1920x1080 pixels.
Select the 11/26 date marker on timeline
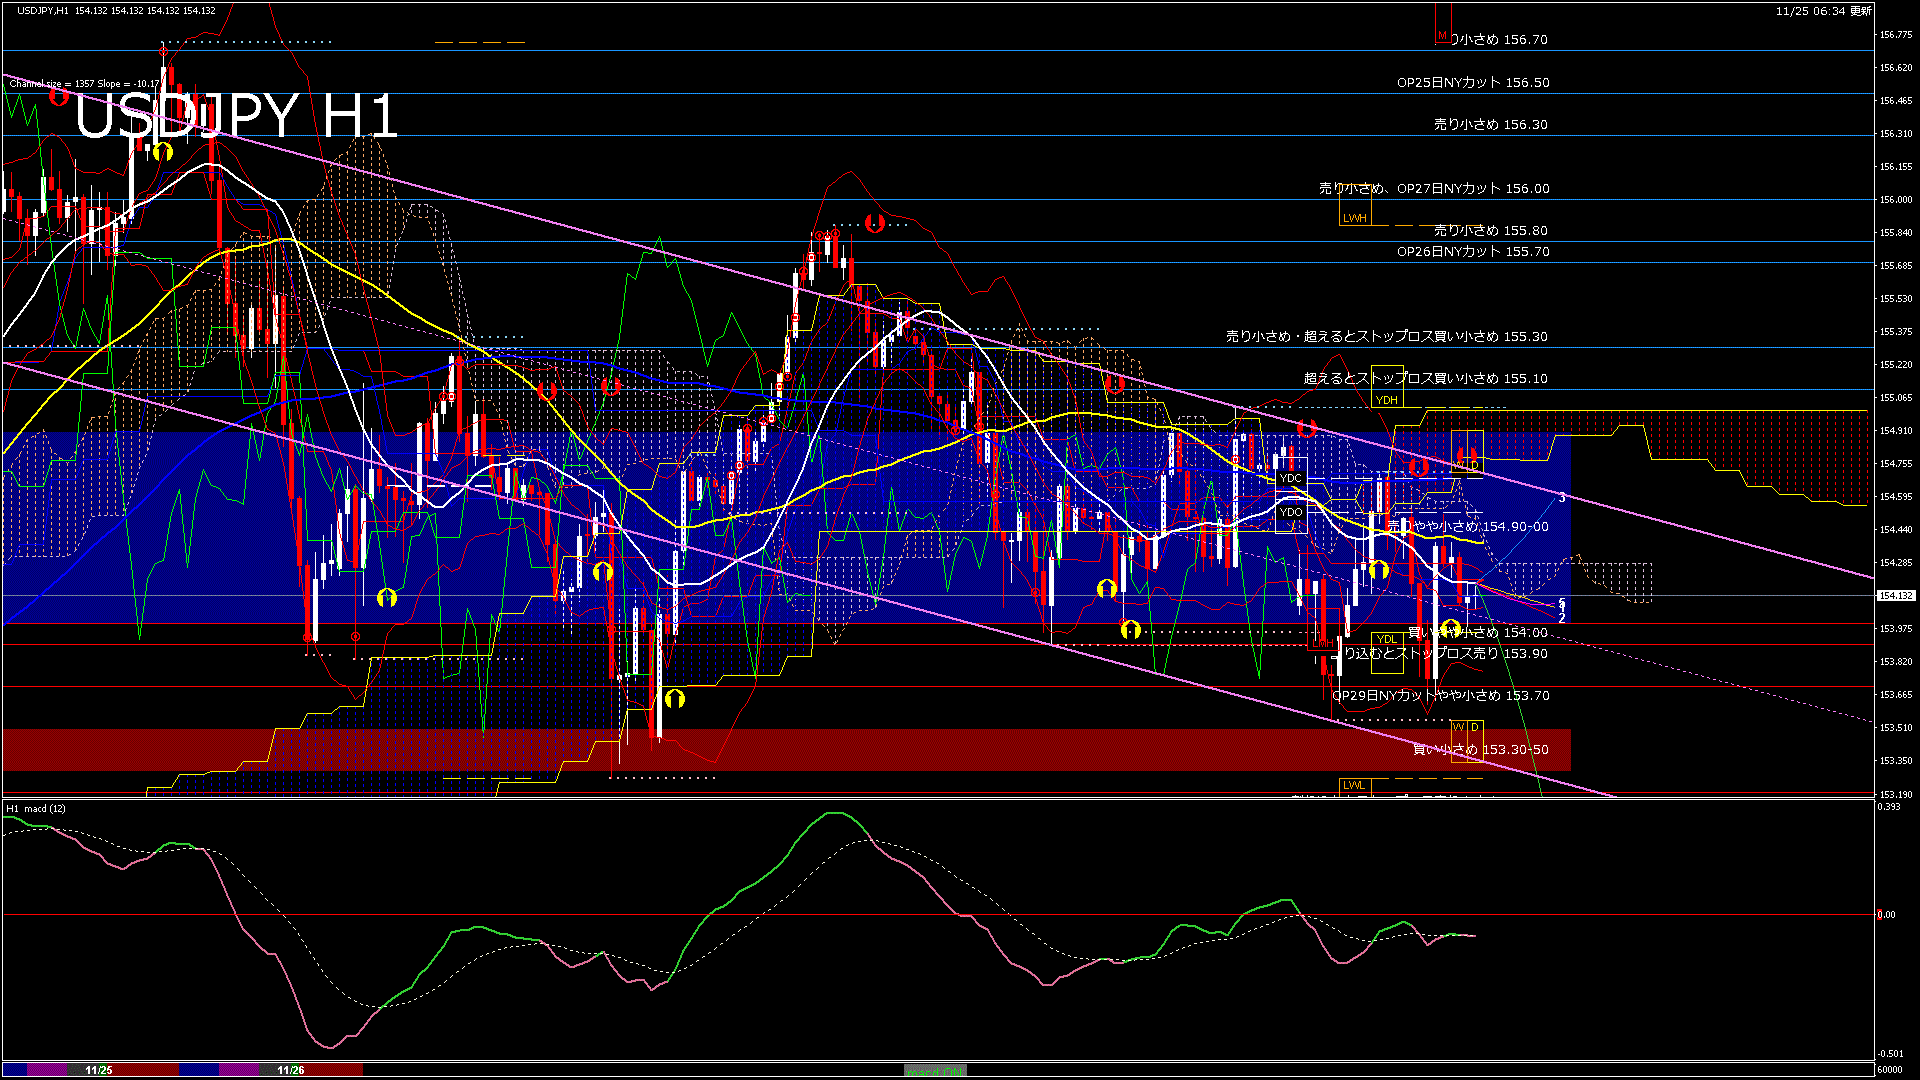291,1070
